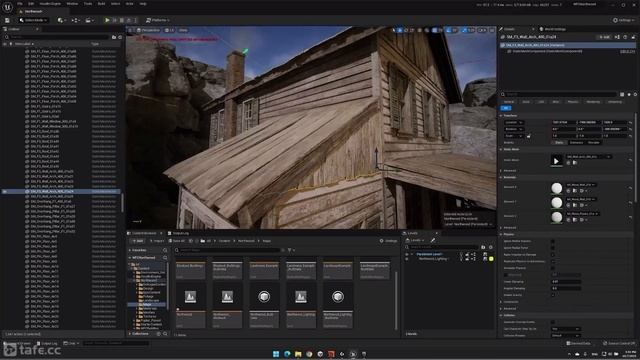Toggle the viewport rotation snap icon
Screen dimensions: 640x360
tap(449, 30)
